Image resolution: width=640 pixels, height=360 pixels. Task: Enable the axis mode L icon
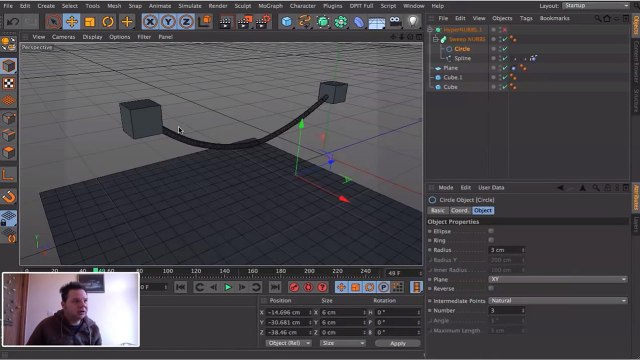9,176
